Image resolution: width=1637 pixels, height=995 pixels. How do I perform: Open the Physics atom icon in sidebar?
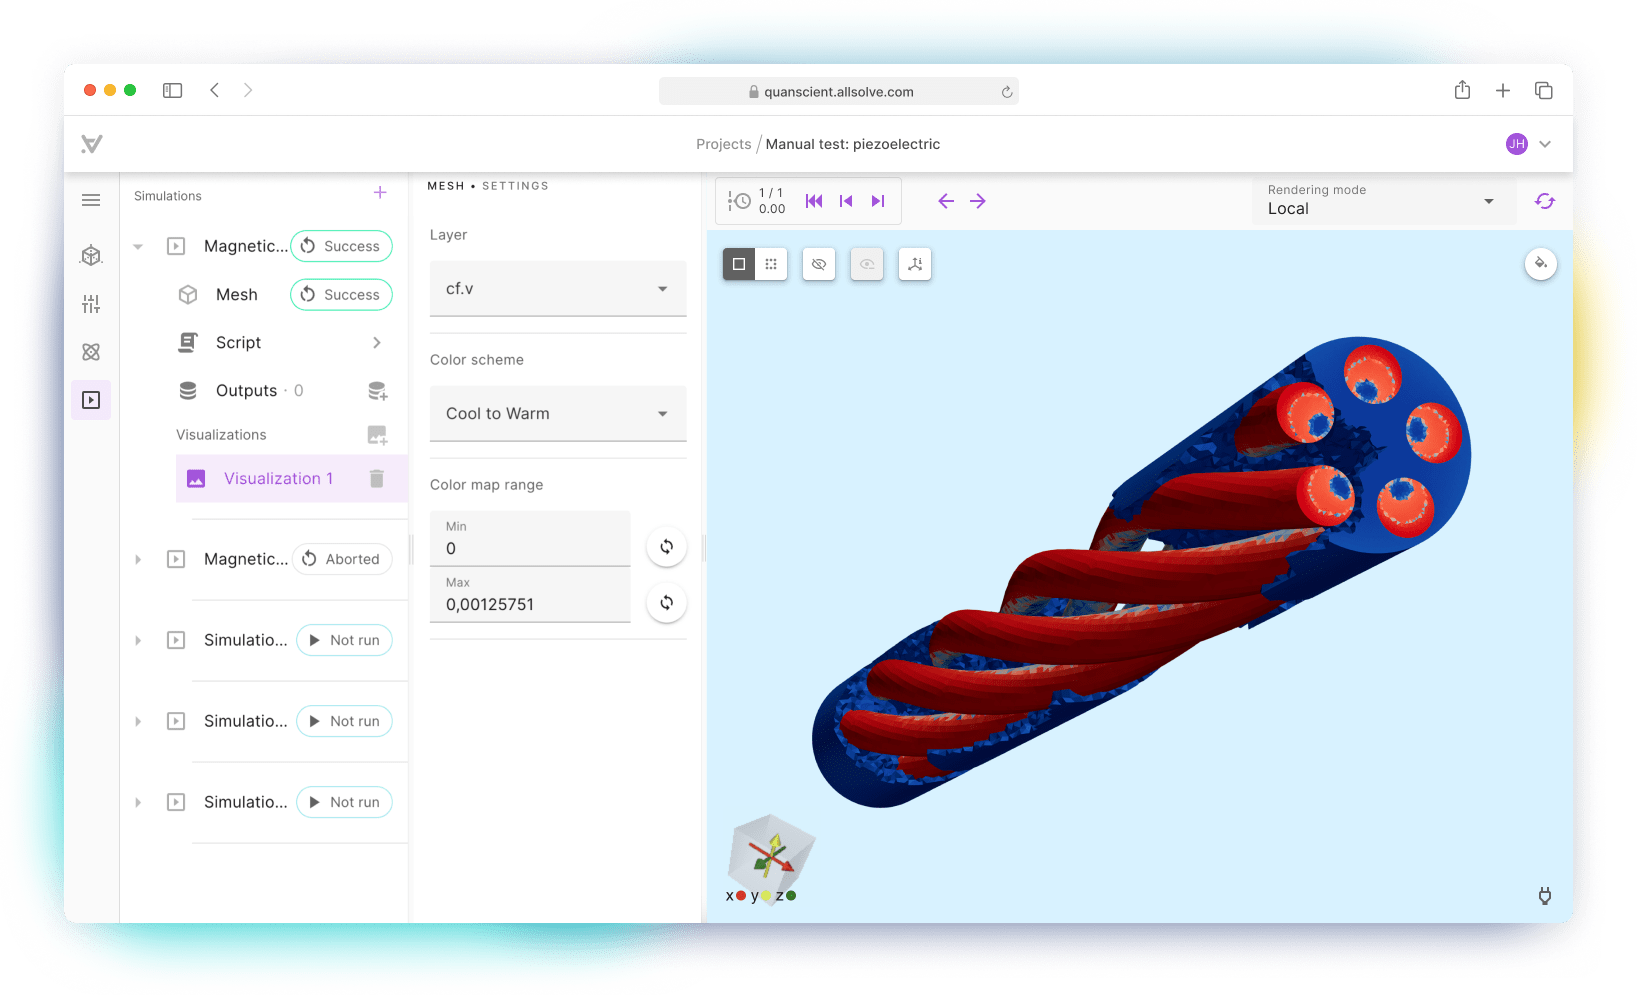click(91, 352)
